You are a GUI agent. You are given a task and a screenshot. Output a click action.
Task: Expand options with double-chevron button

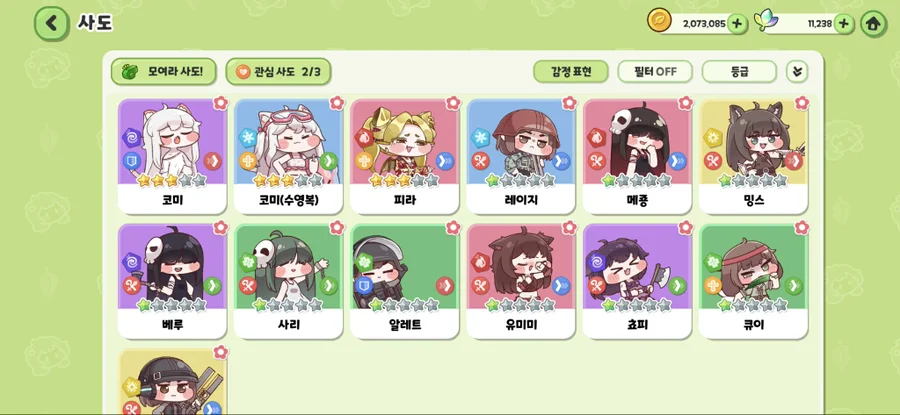pyautogui.click(x=797, y=72)
